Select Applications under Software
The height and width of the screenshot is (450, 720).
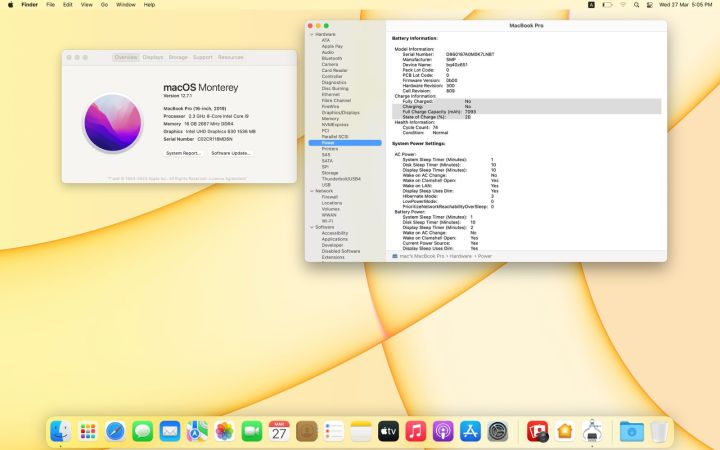coord(335,239)
